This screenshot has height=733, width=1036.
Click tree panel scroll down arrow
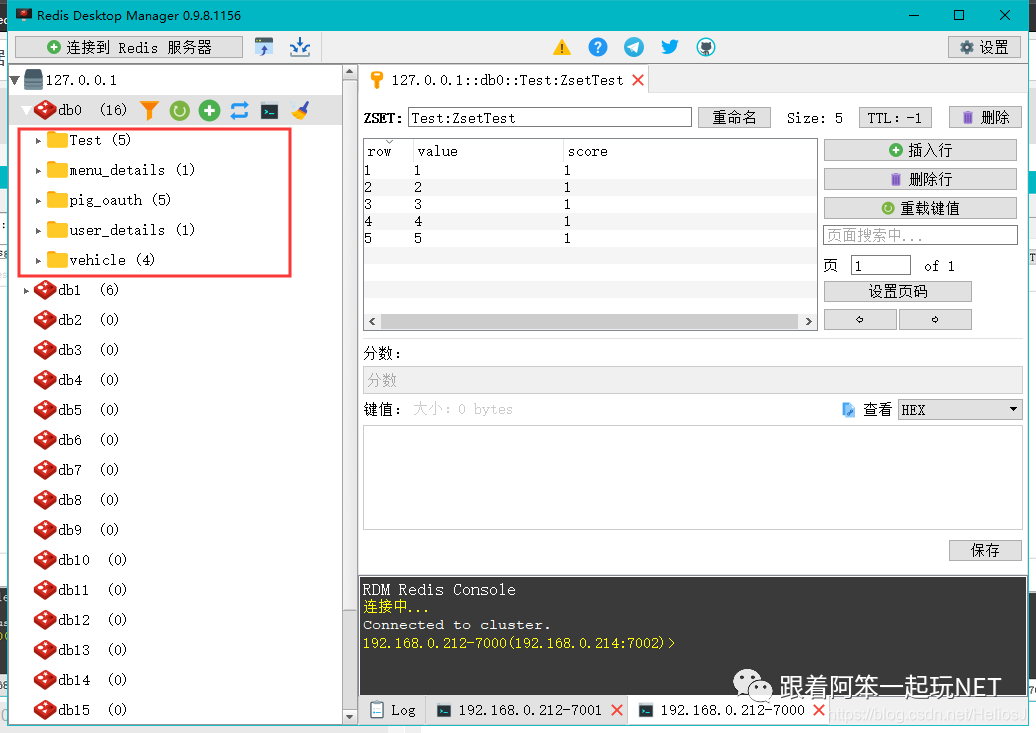click(350, 716)
